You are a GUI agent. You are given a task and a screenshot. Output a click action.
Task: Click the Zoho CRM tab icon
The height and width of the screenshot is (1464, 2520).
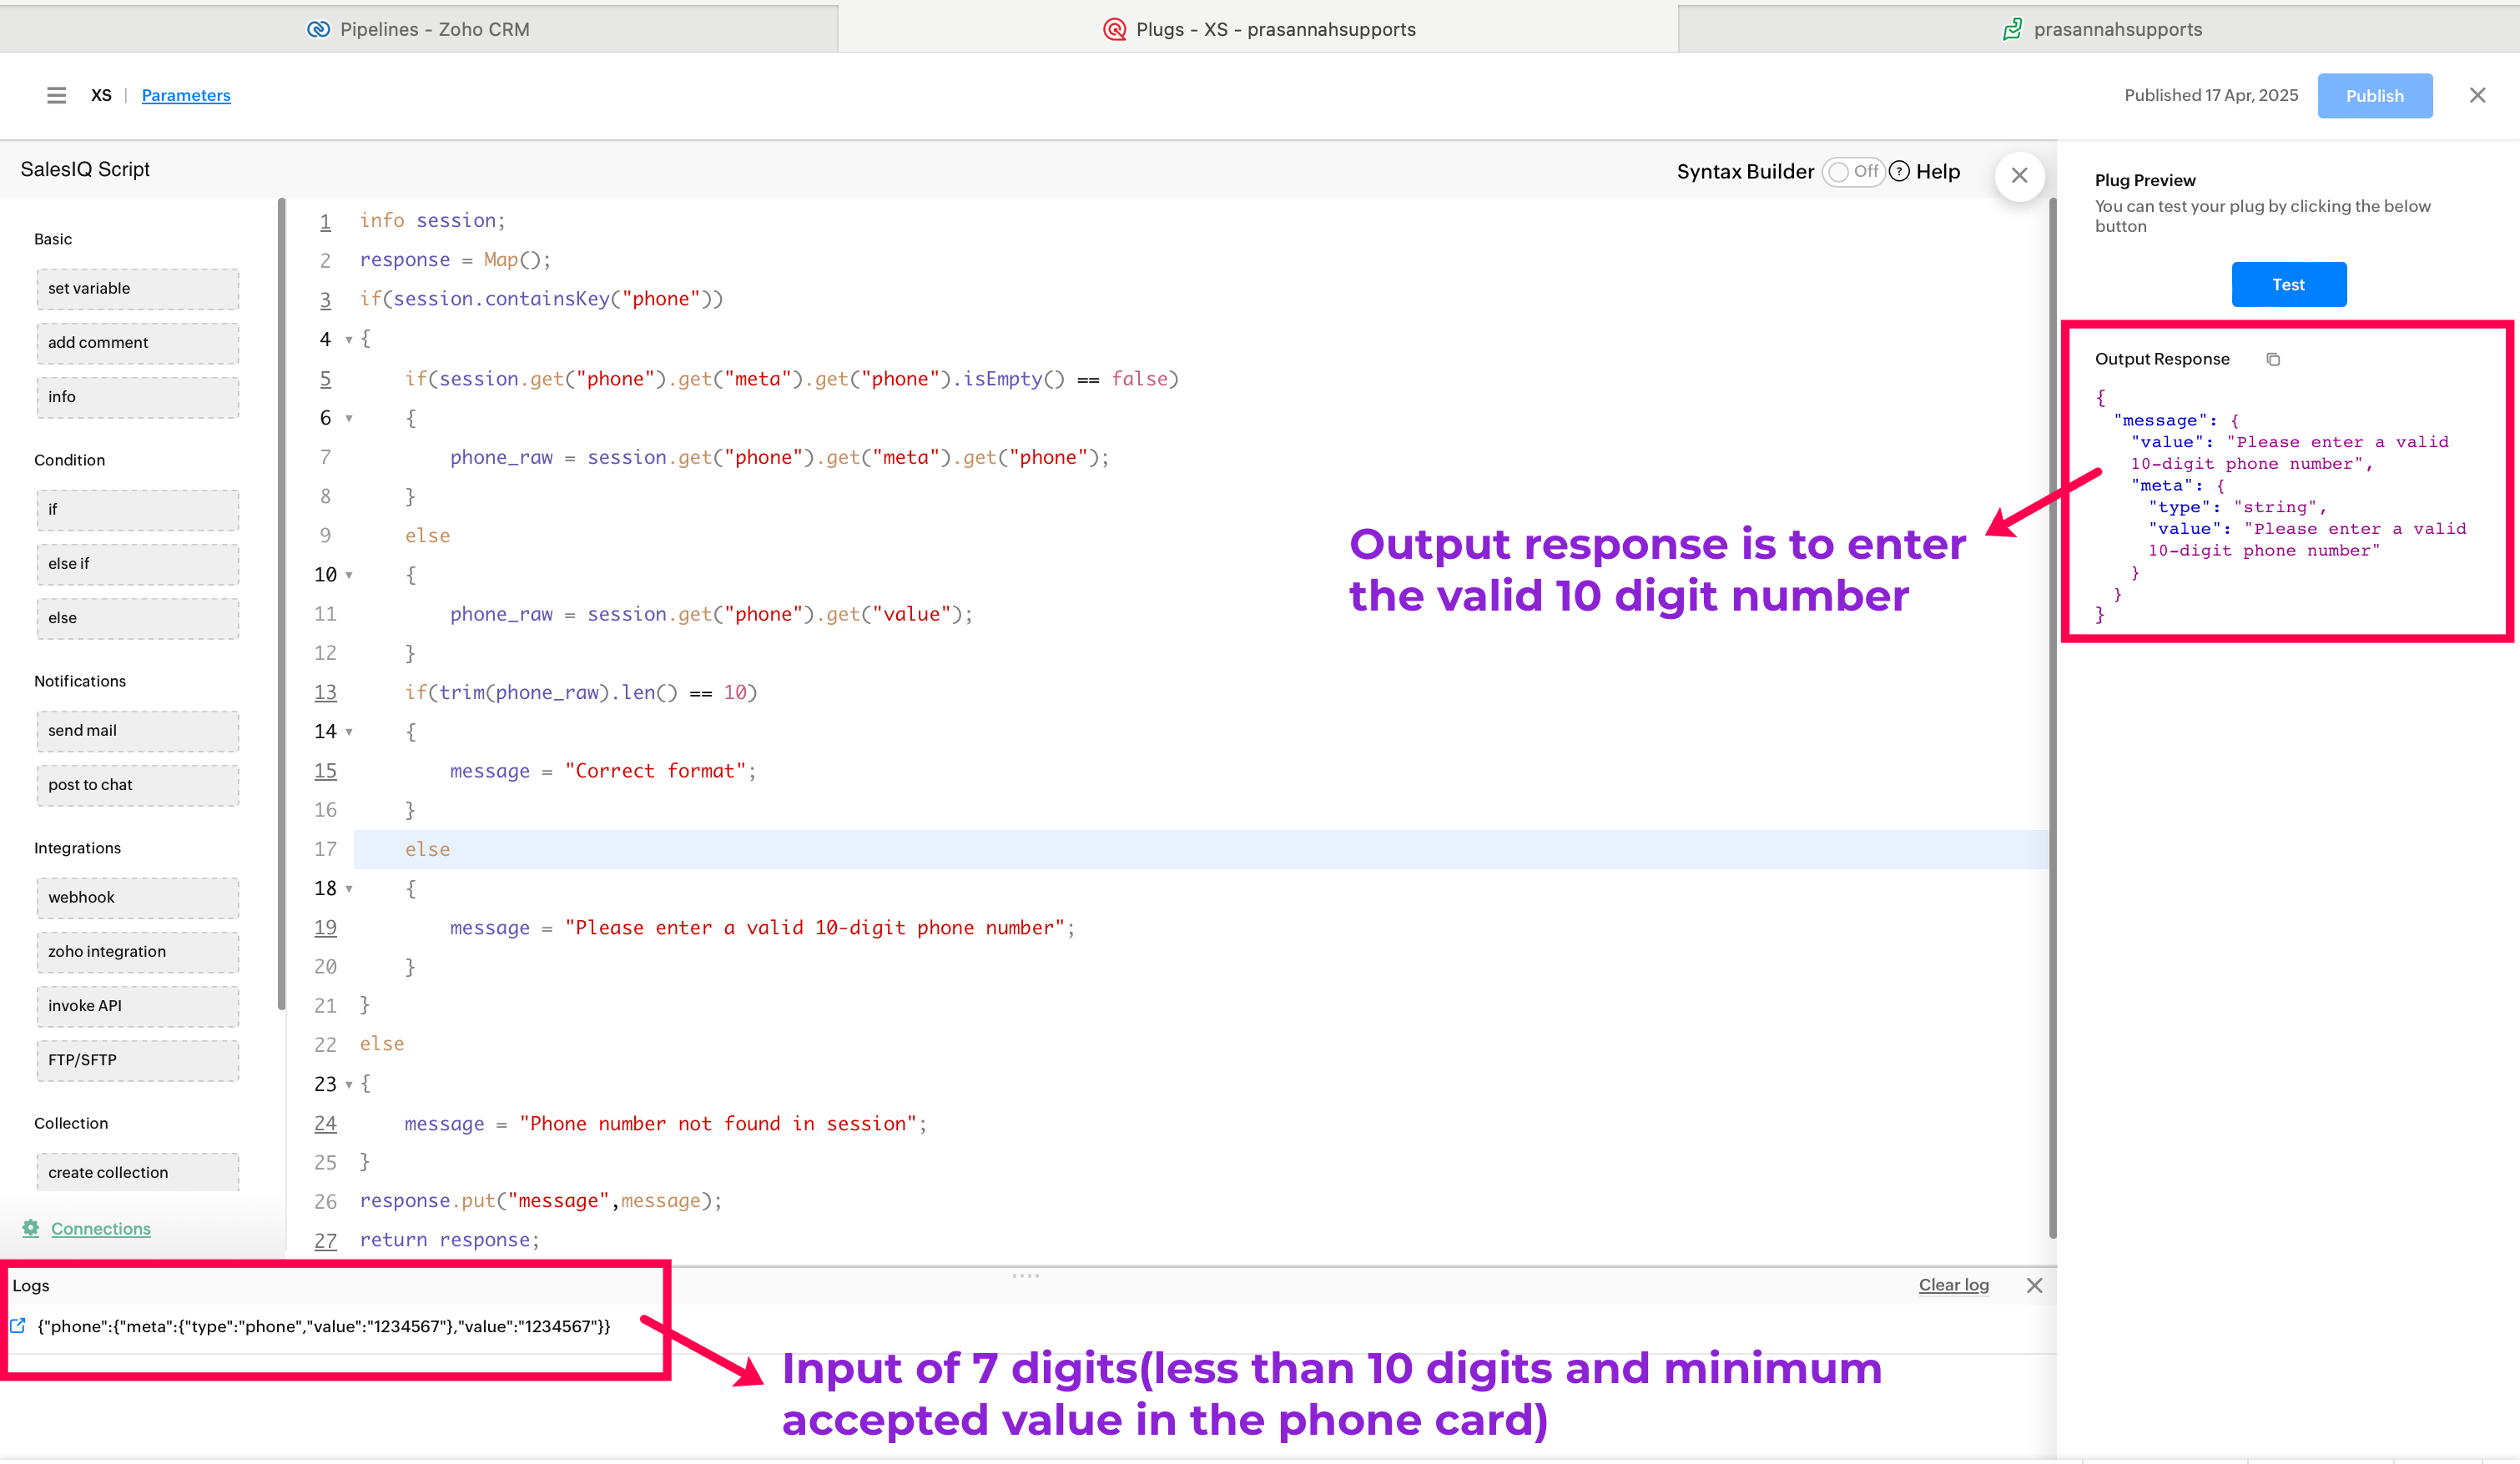pos(318,29)
